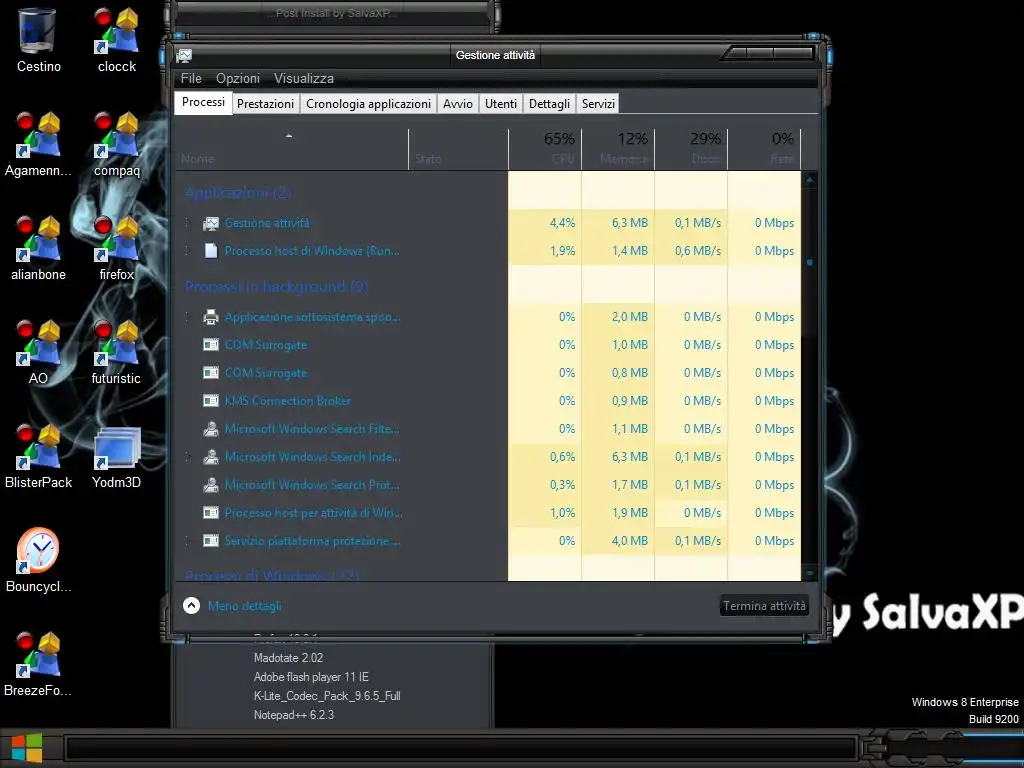This screenshot has height=768, width=1024.
Task: Click Notepad++ 6.2.3 in the Post Install window
Action: (x=294, y=715)
